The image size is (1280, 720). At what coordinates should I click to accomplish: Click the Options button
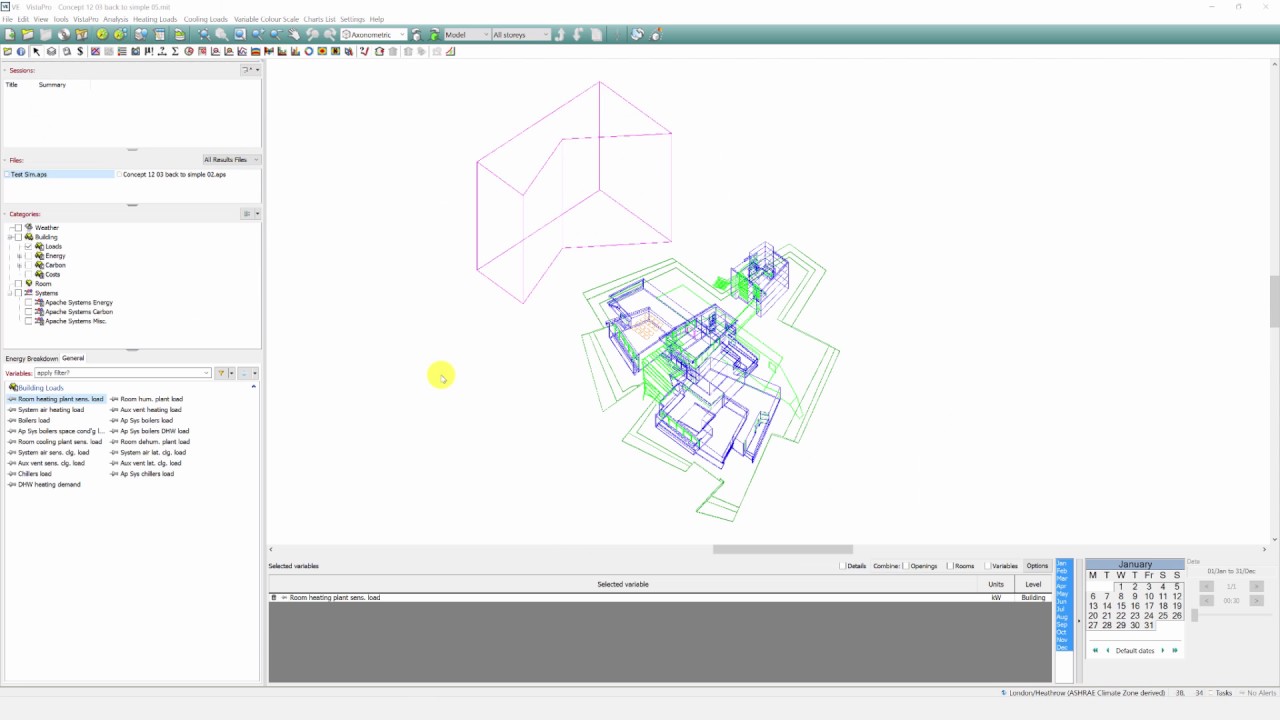click(x=1037, y=566)
